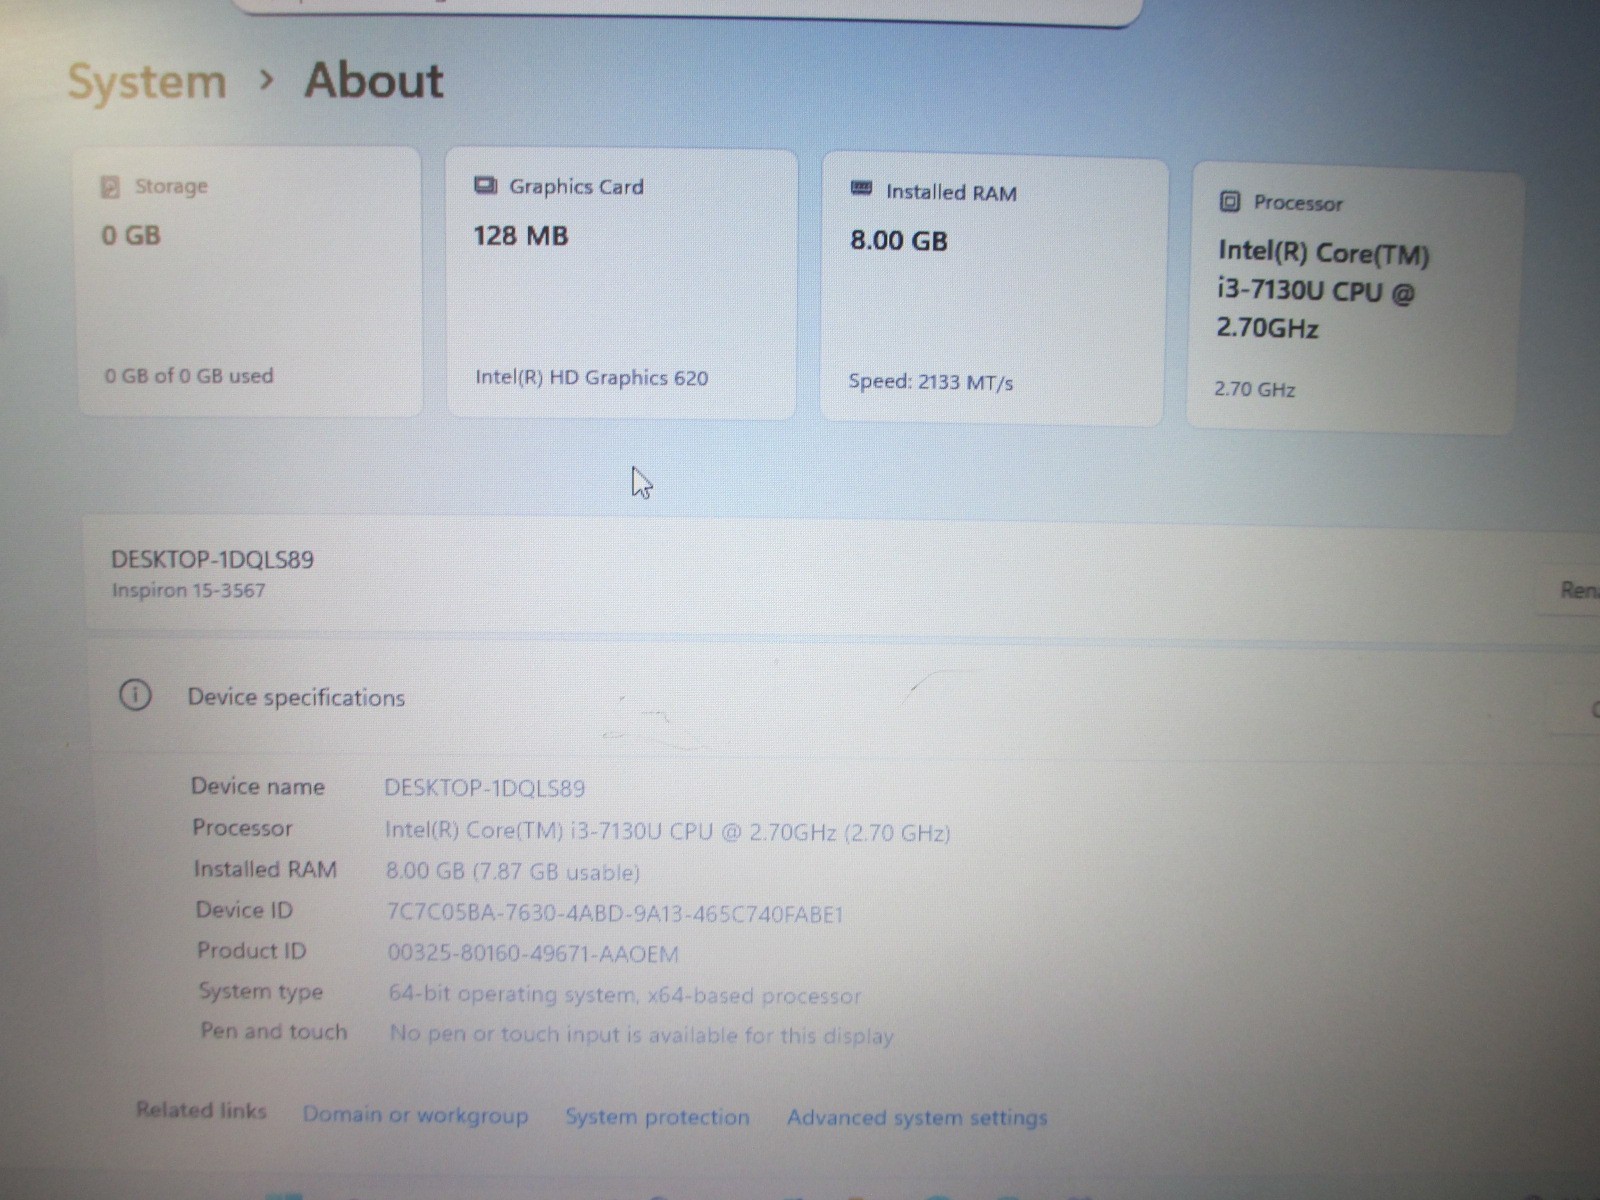The height and width of the screenshot is (1200, 1600).
Task: Open the Installed RAM 8.00 GB card
Action: click(x=994, y=291)
